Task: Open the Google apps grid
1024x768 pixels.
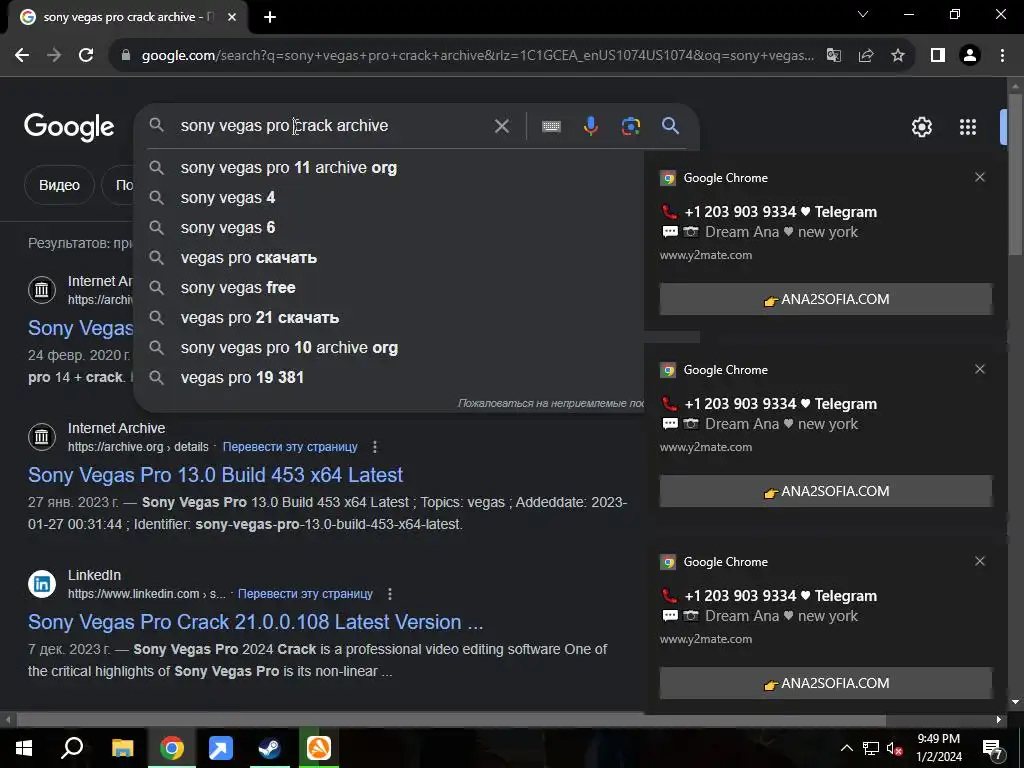Action: click(968, 127)
